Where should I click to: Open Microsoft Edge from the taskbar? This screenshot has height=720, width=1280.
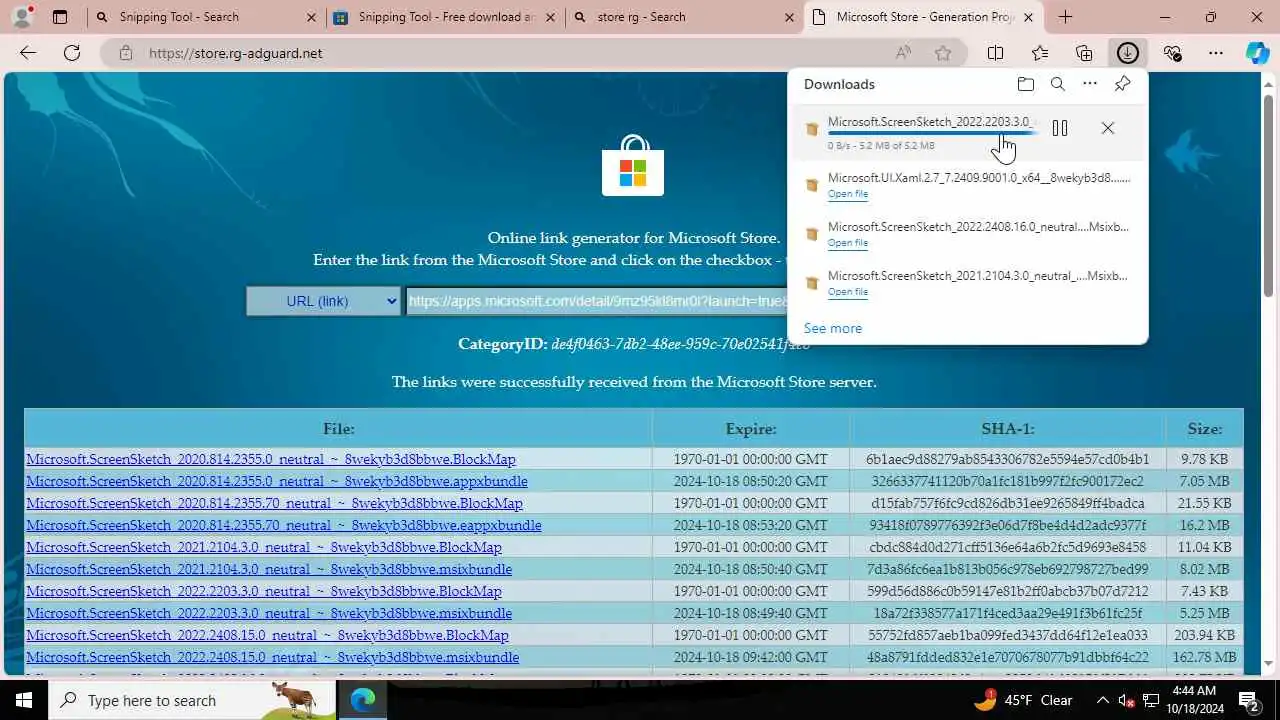362,700
